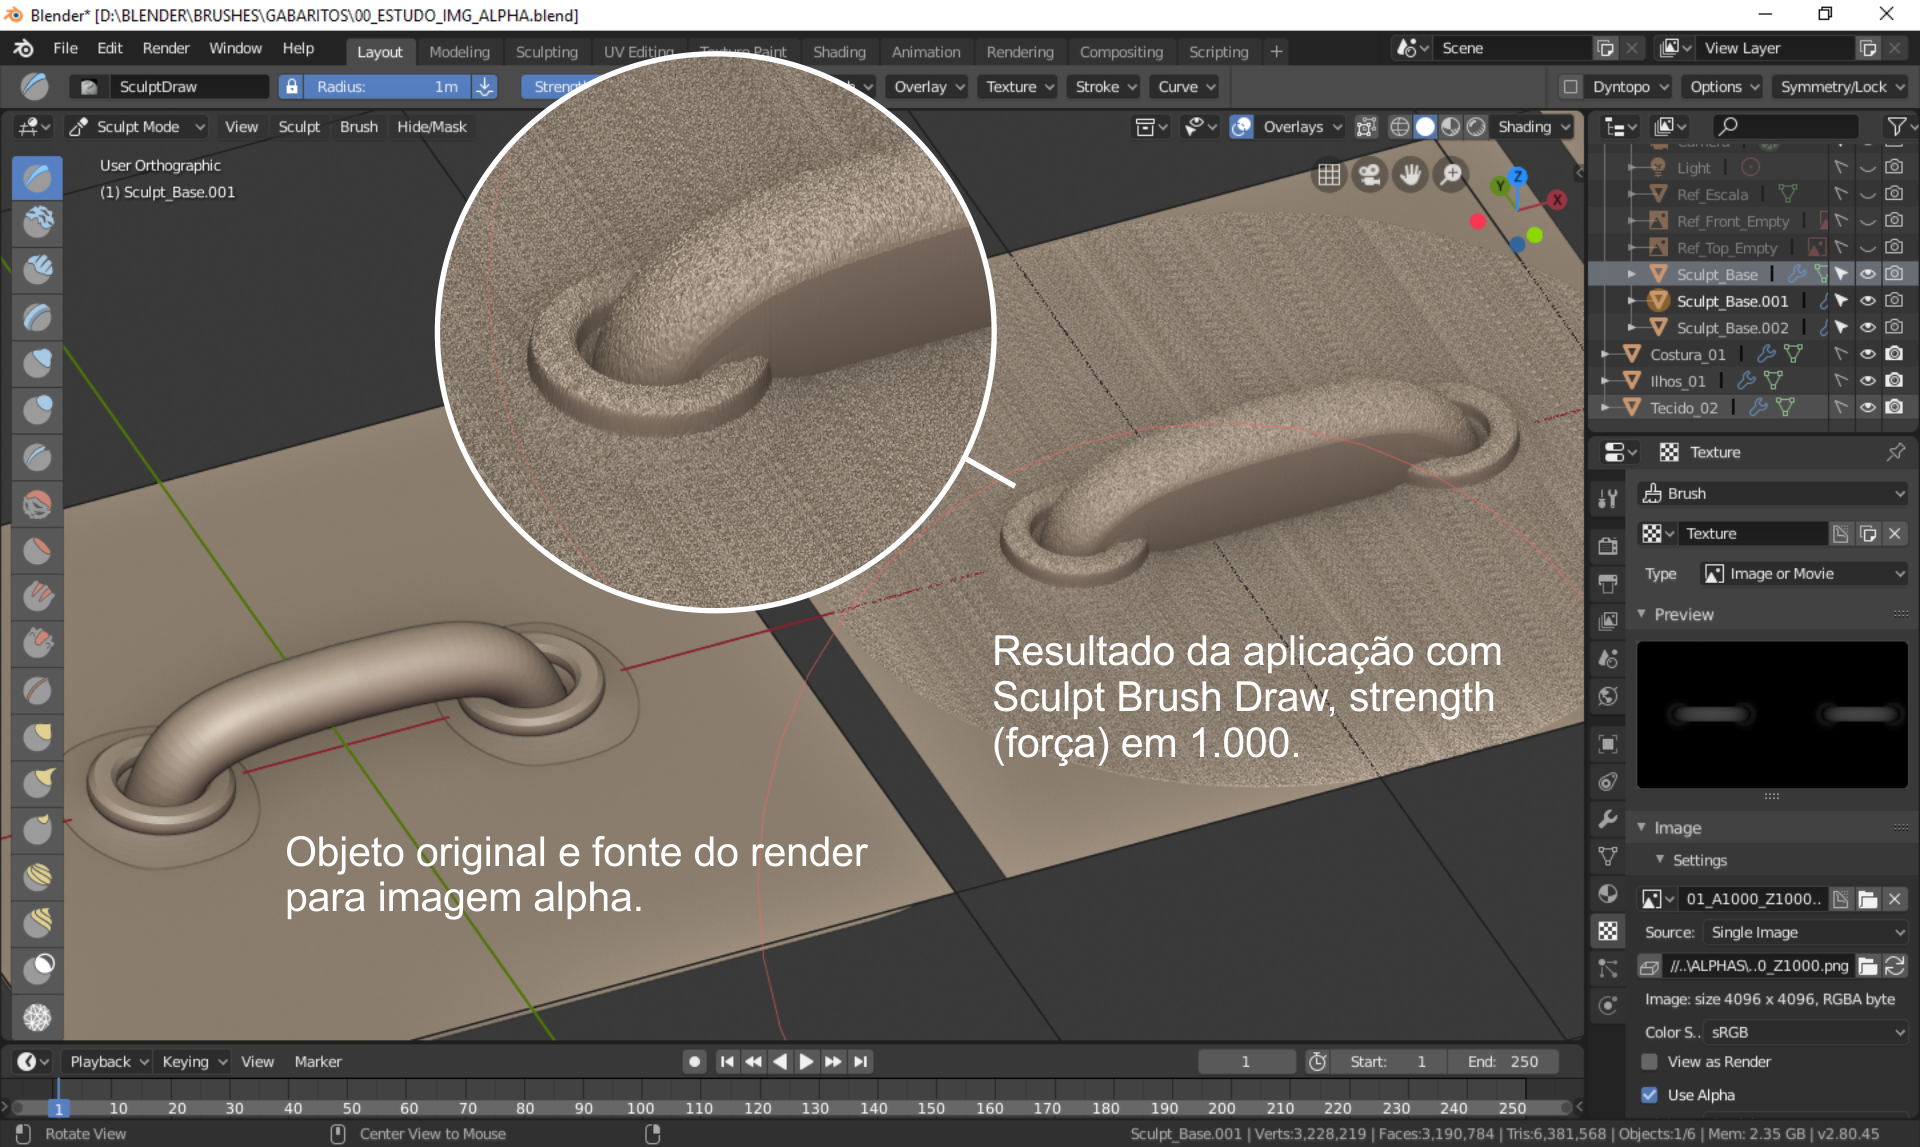Open the Brush menu in viewport header

click(x=359, y=127)
